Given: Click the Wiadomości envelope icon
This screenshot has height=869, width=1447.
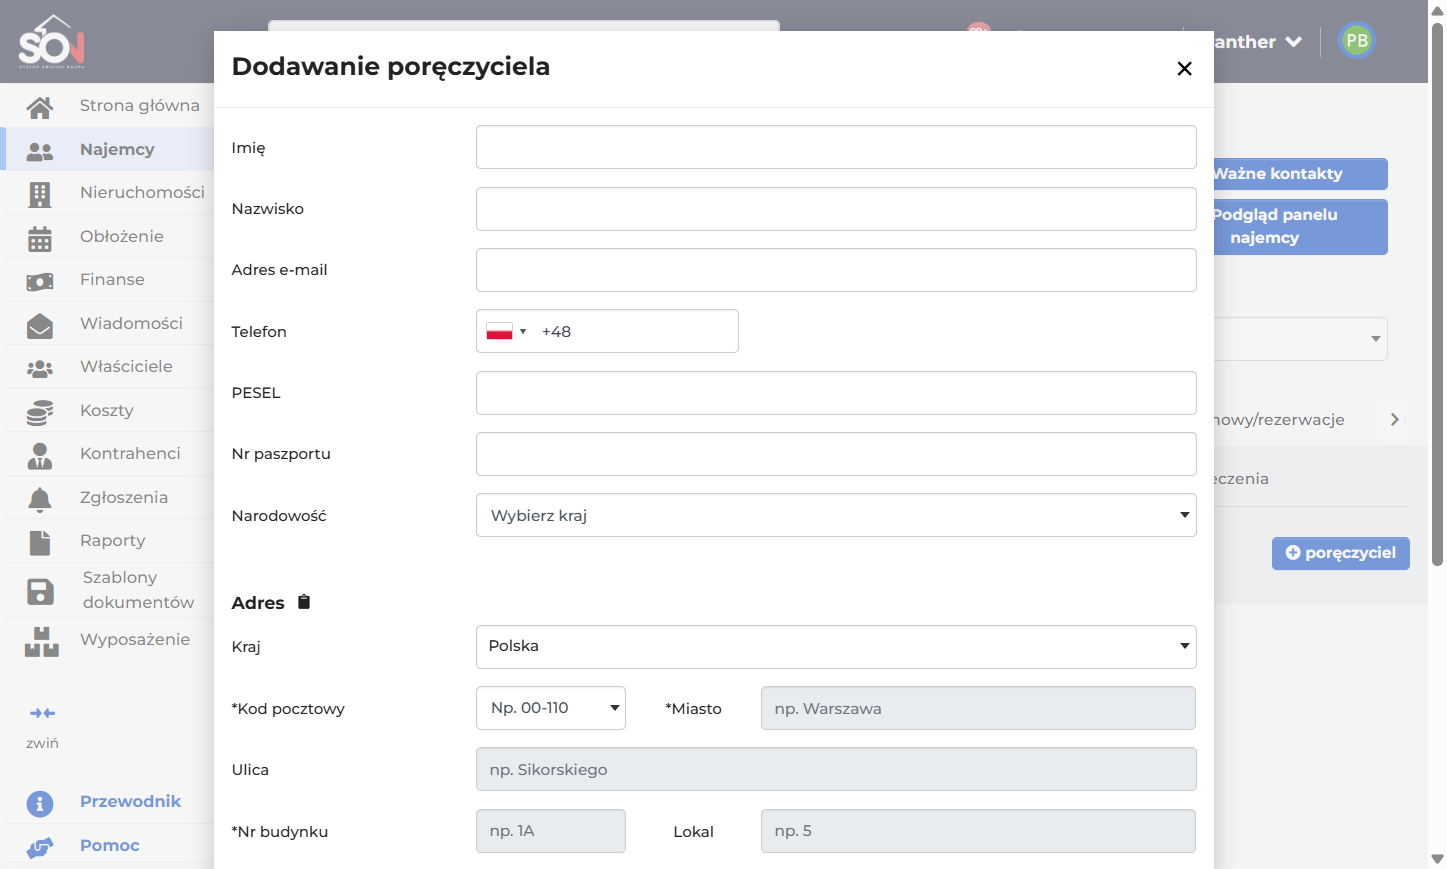Looking at the screenshot, I should coord(40,325).
